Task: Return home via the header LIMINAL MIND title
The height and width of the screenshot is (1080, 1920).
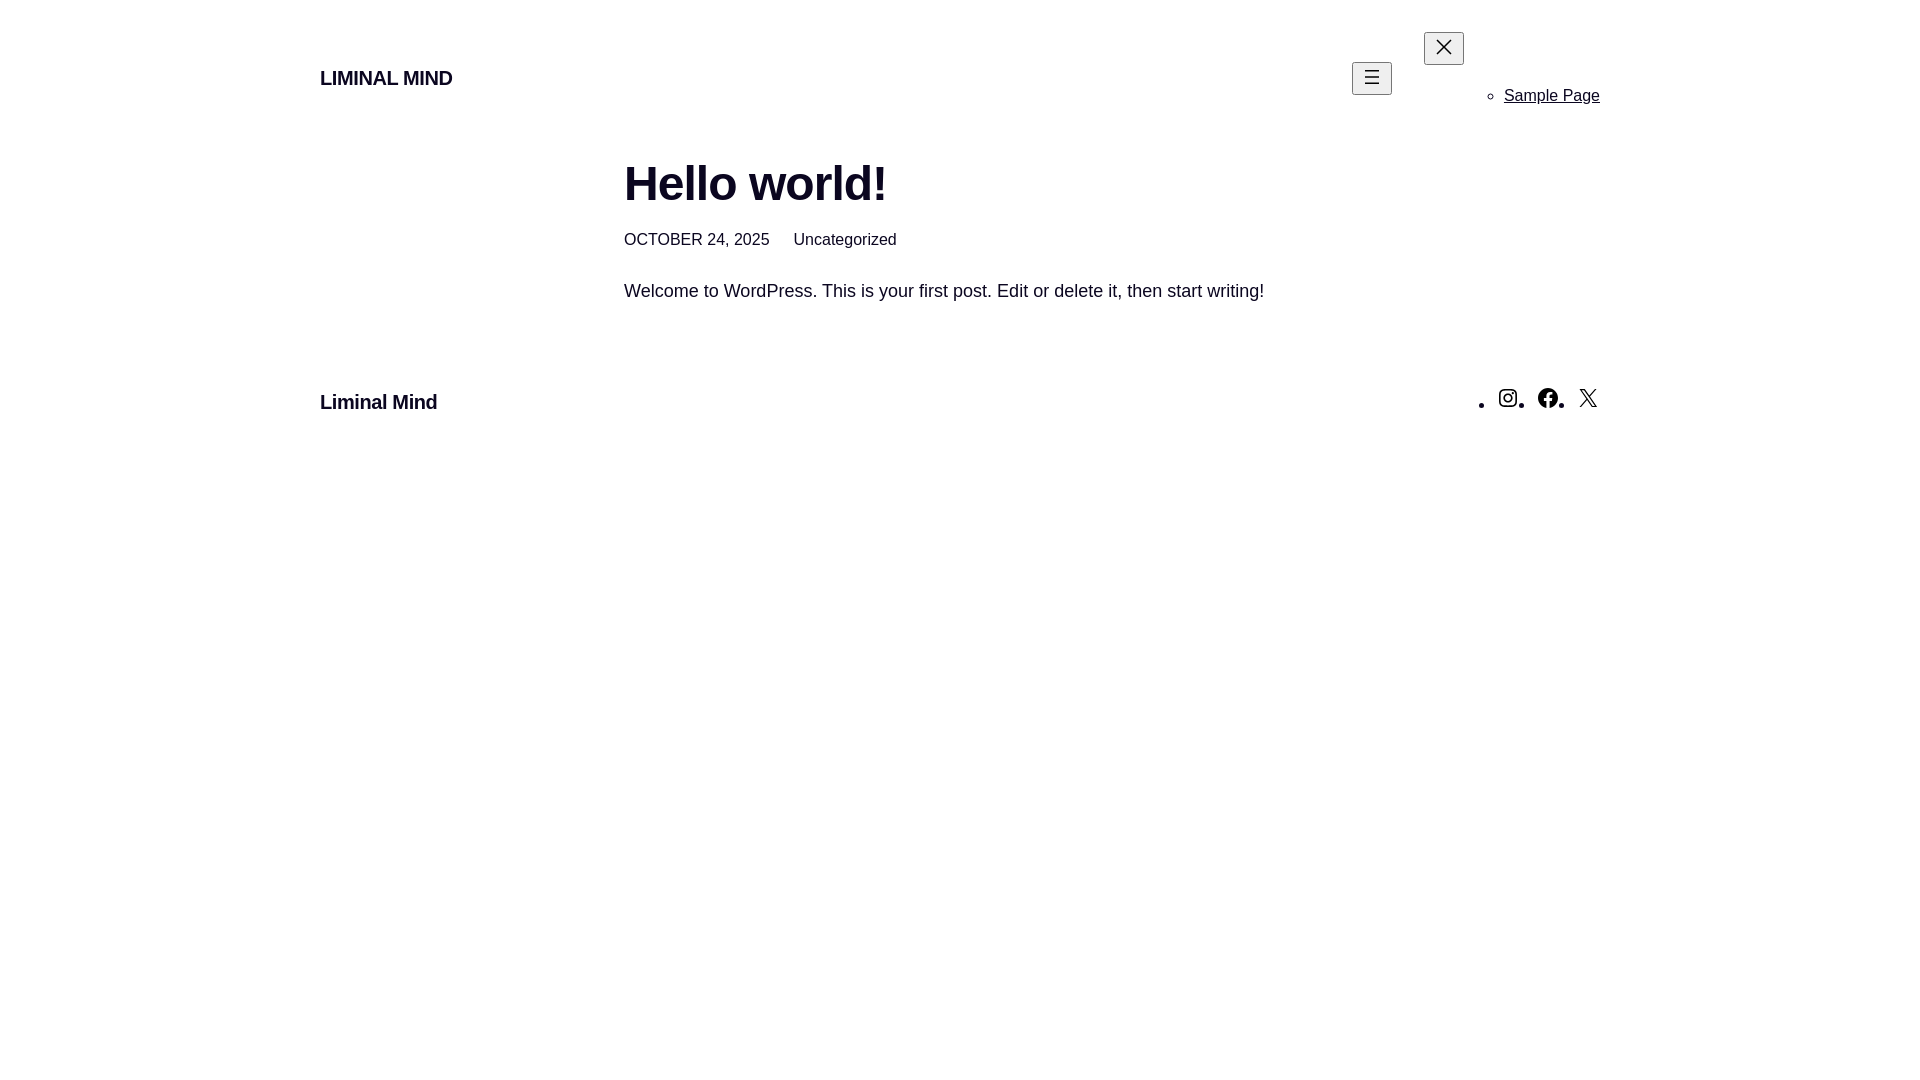Action: click(x=386, y=78)
